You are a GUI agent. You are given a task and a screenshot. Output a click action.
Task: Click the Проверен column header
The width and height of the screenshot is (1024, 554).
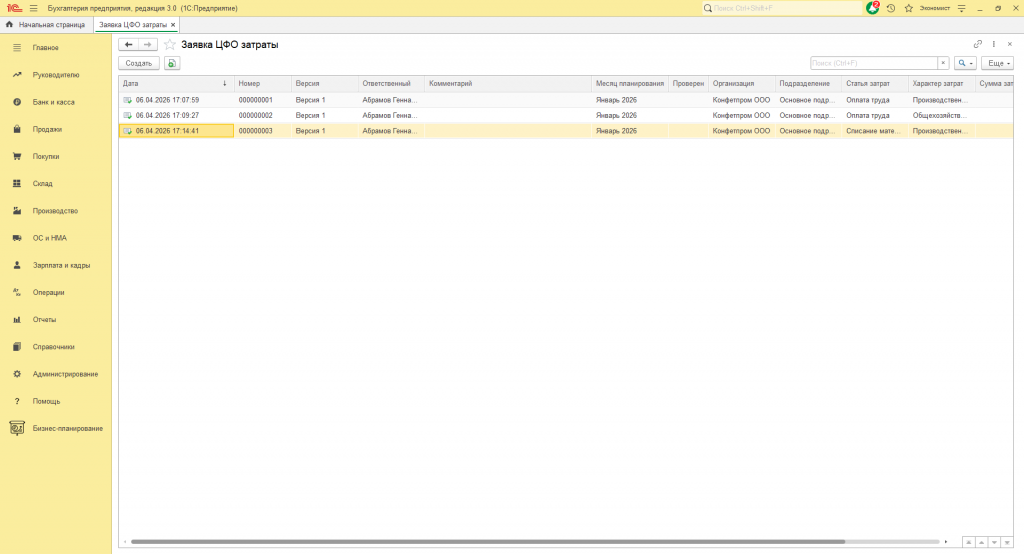pos(688,84)
